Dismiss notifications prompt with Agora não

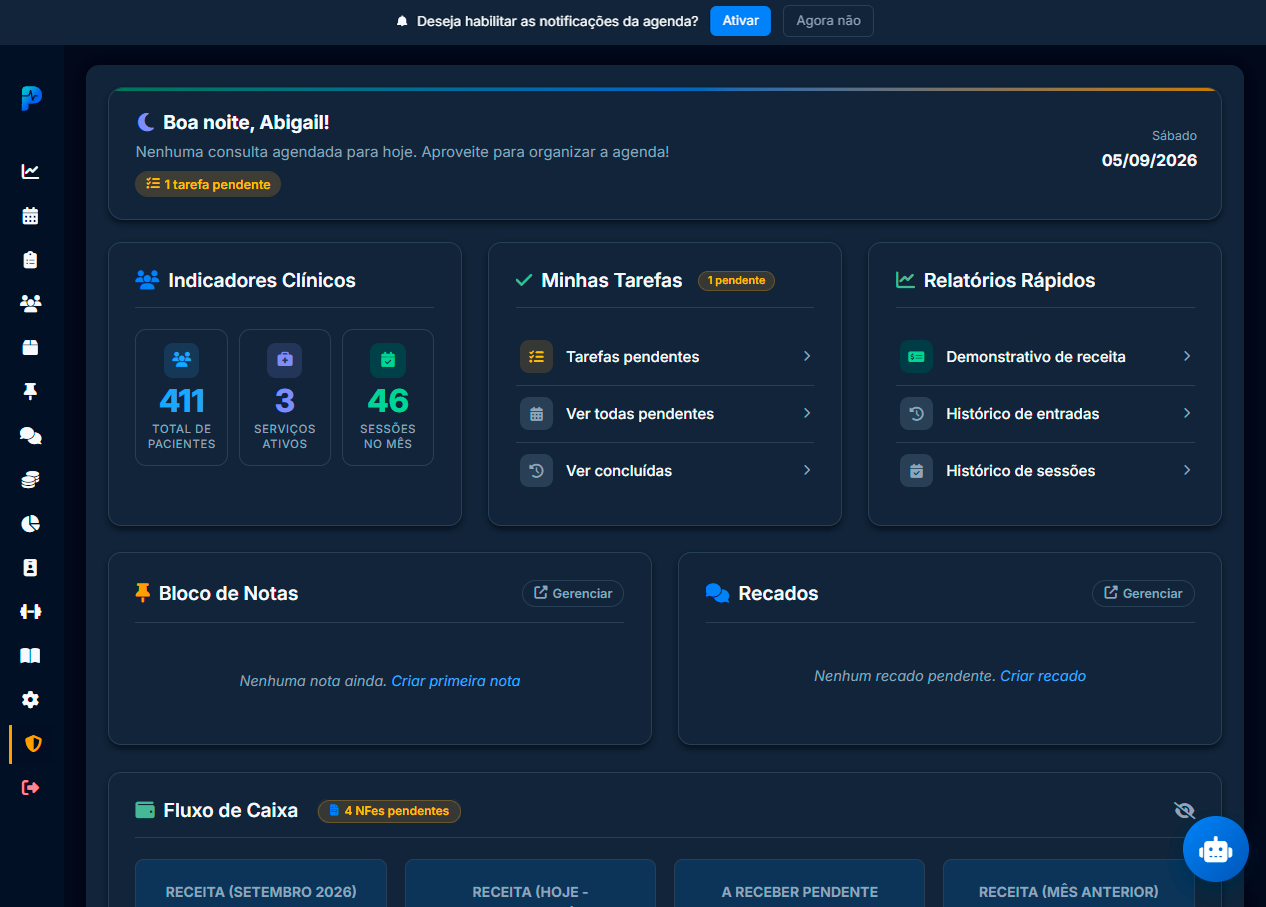[828, 21]
